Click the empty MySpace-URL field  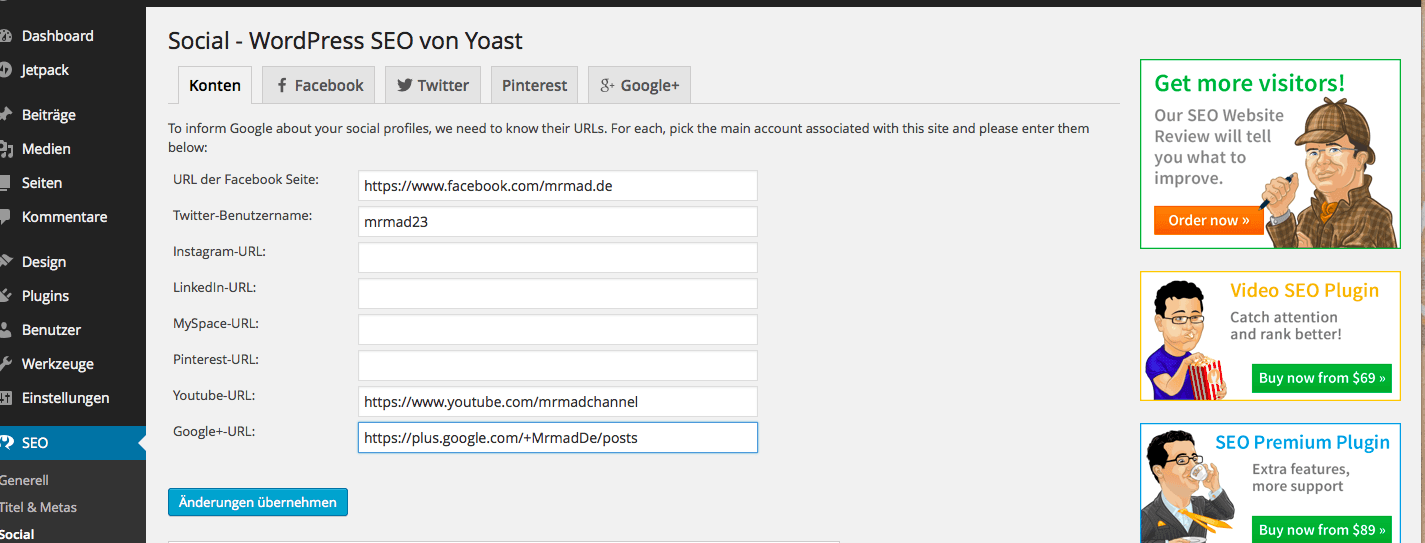(x=558, y=330)
